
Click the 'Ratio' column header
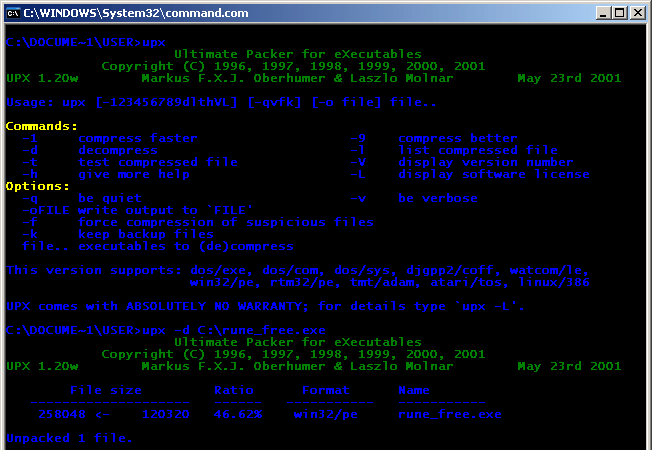(x=237, y=390)
